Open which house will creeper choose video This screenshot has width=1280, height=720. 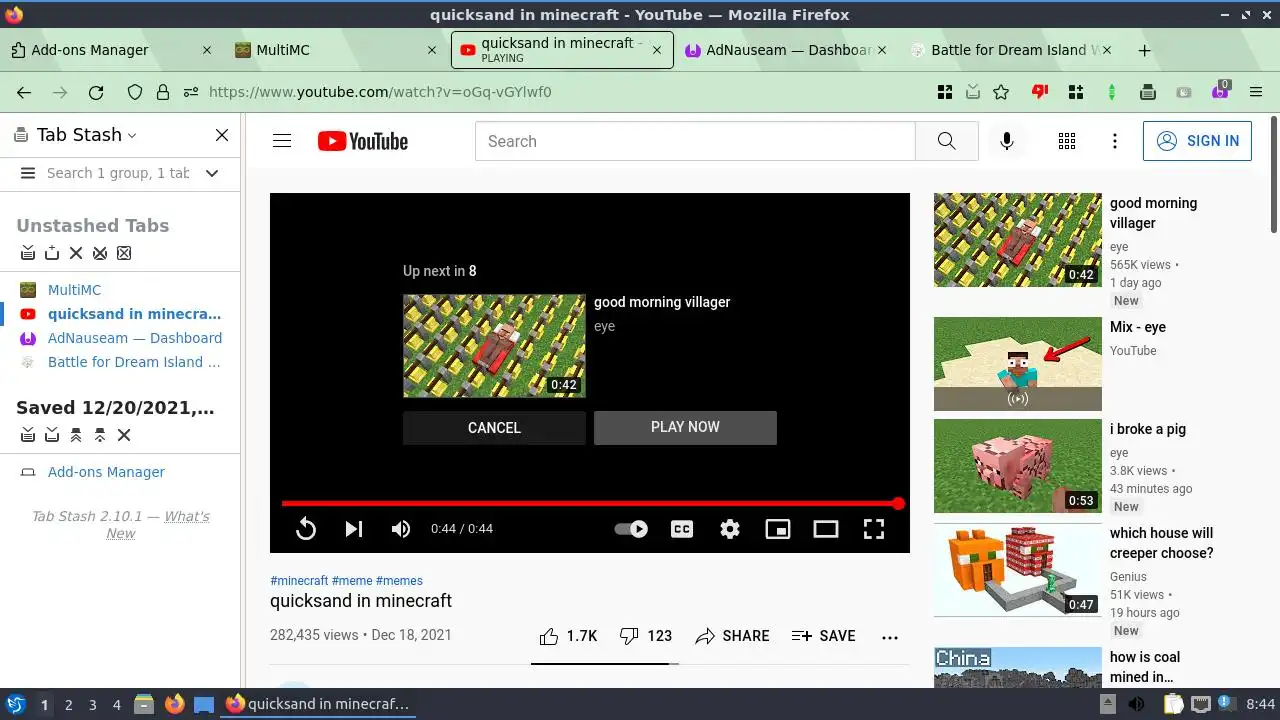point(1017,570)
